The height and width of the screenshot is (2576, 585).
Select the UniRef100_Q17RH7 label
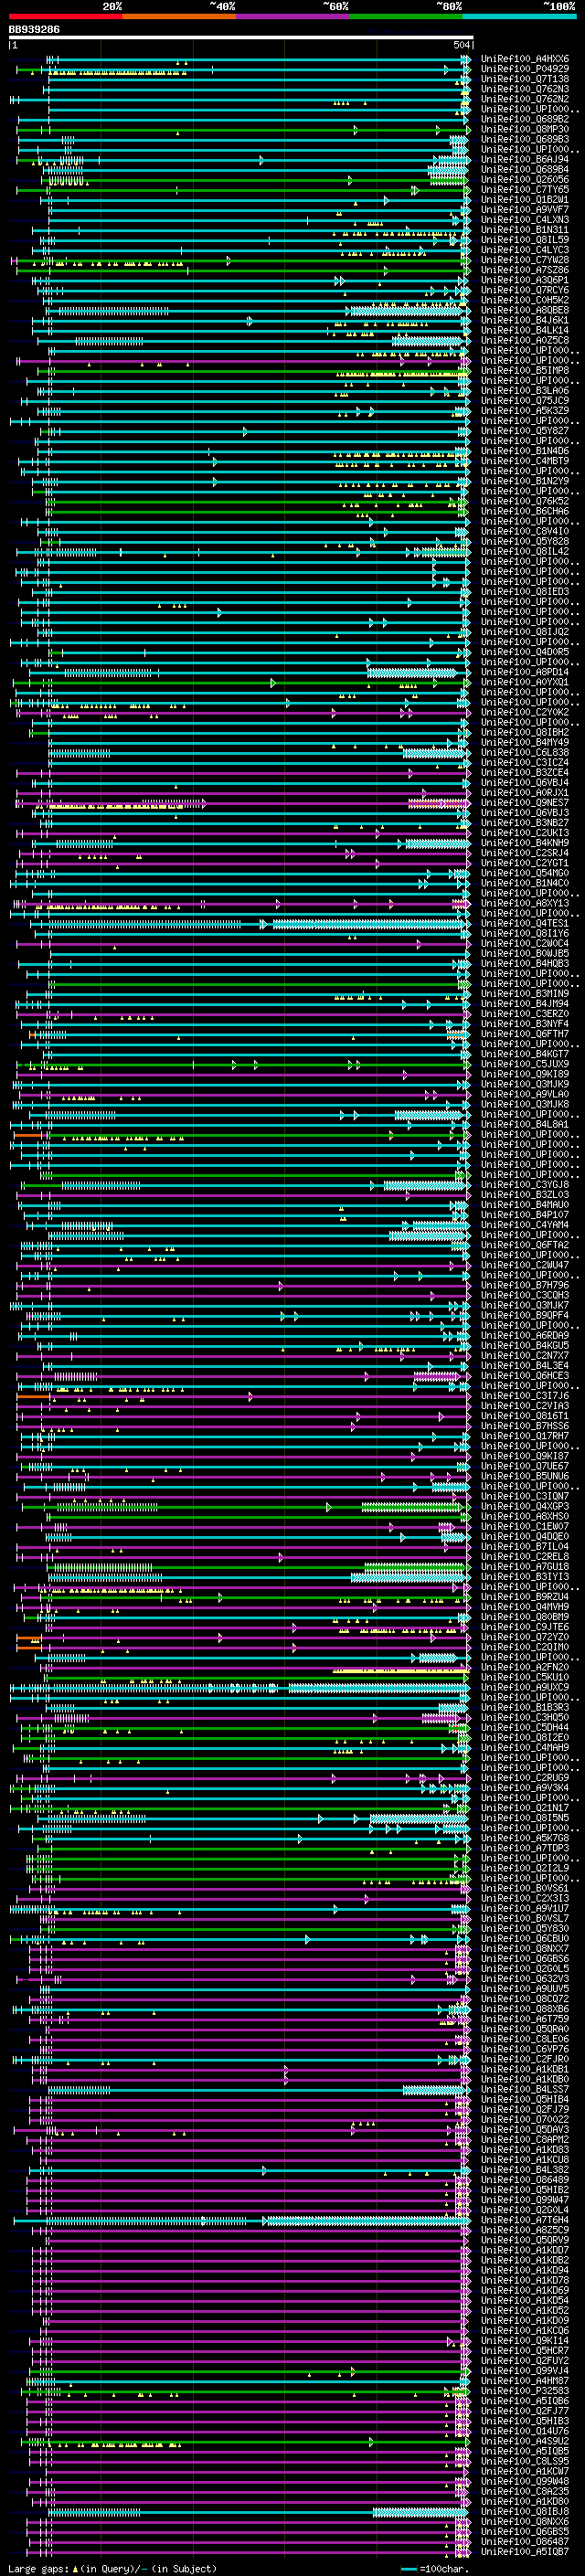(x=525, y=1436)
